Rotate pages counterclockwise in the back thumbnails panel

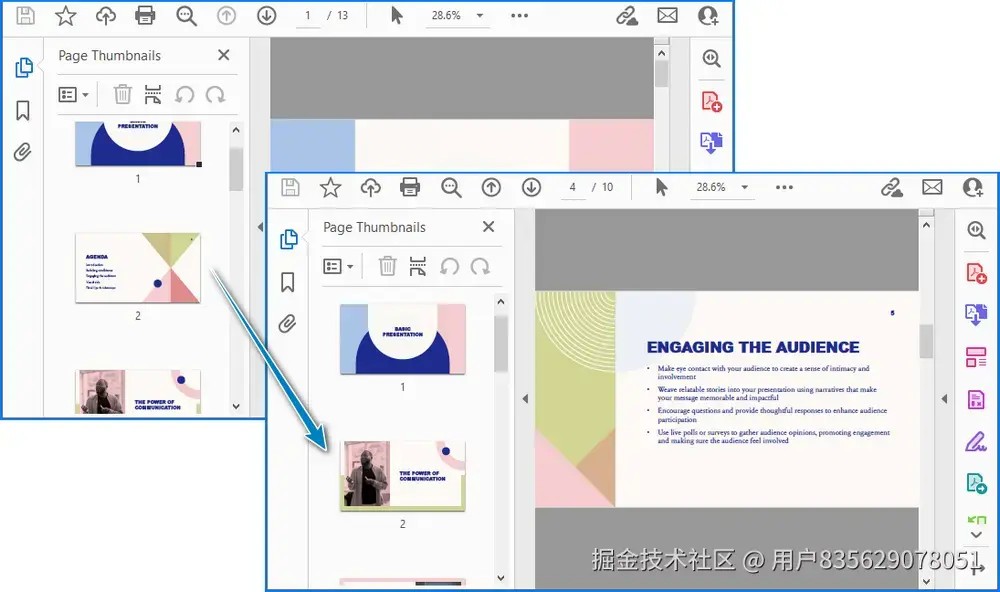coord(184,94)
